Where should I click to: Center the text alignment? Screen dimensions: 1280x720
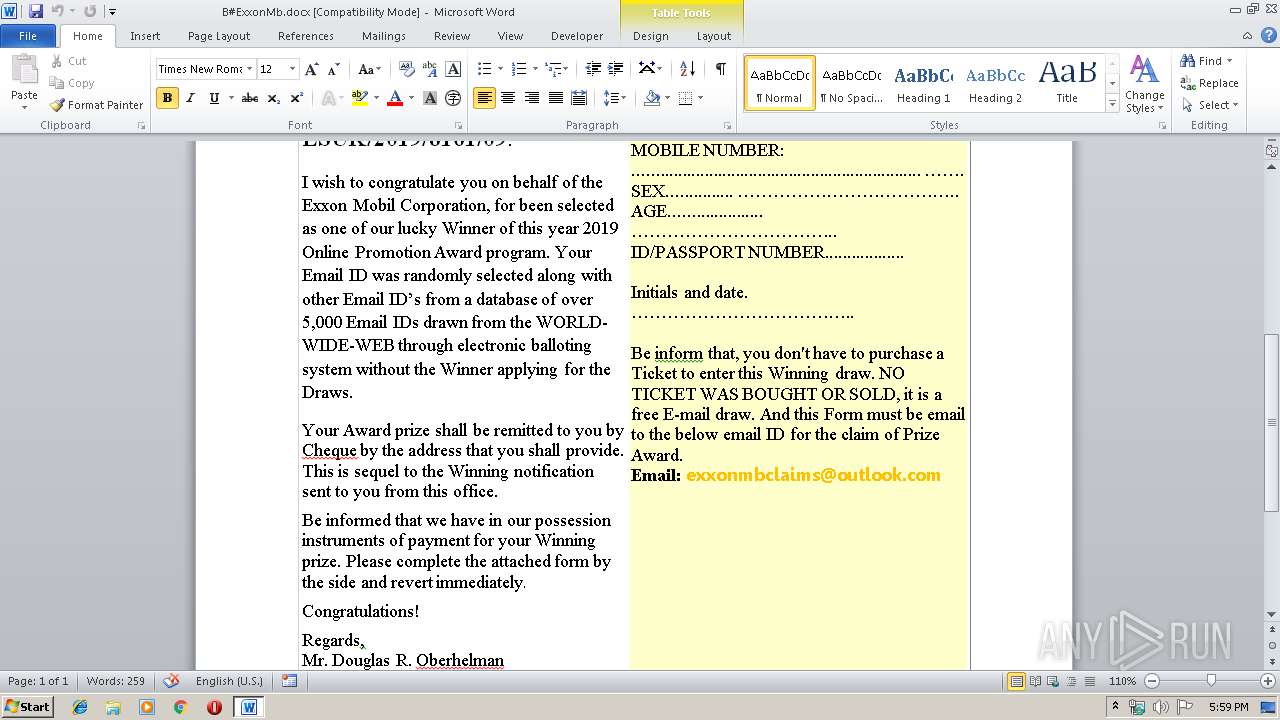[508, 98]
